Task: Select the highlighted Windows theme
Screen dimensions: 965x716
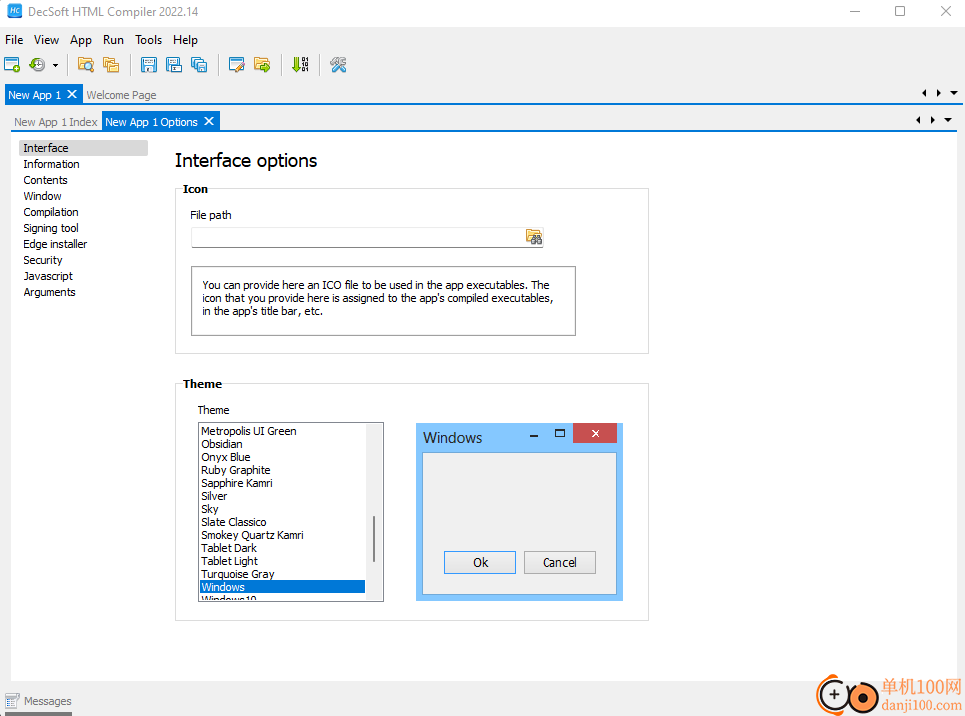Action: [282, 587]
